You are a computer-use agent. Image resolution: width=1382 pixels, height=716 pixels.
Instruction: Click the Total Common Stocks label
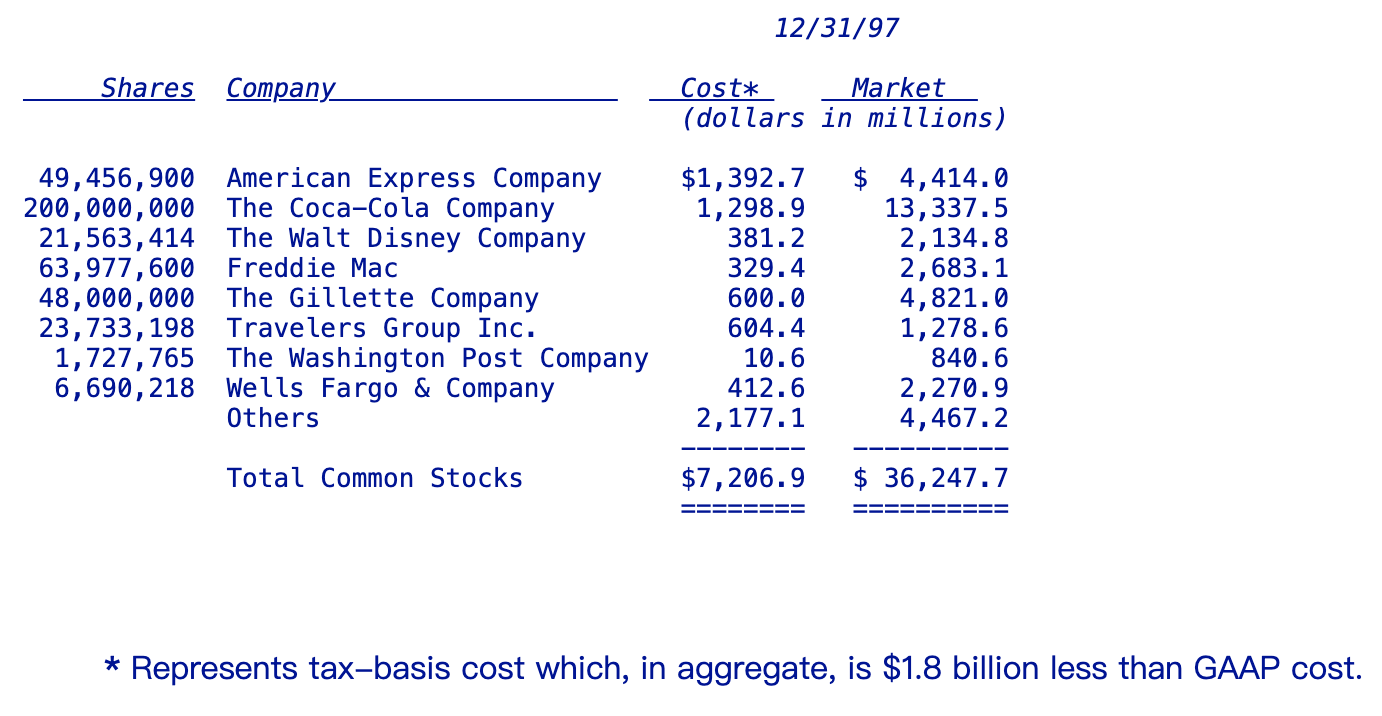coord(374,479)
